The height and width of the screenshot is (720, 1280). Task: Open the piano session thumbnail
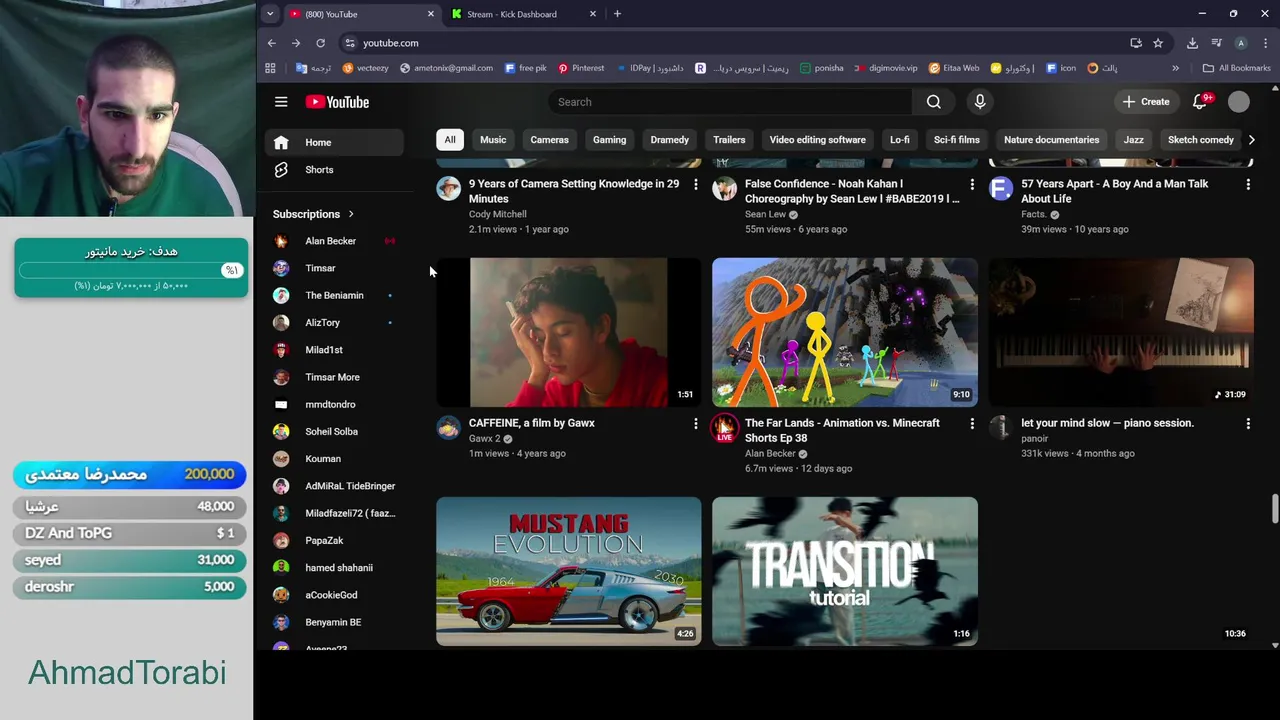coord(1121,332)
